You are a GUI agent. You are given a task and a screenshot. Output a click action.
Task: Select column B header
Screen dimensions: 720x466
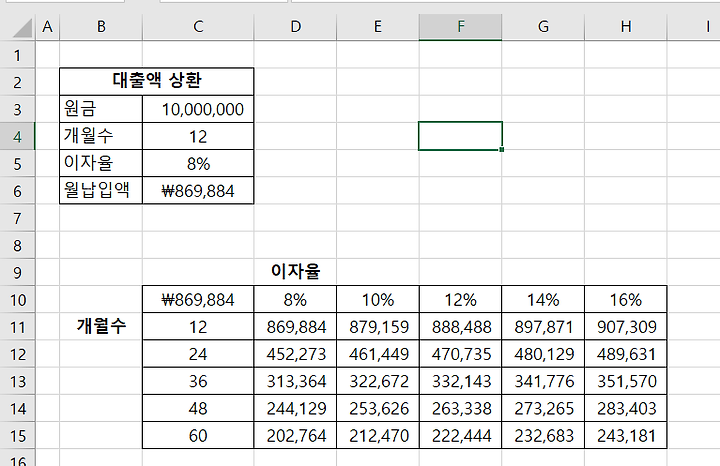pos(101,27)
